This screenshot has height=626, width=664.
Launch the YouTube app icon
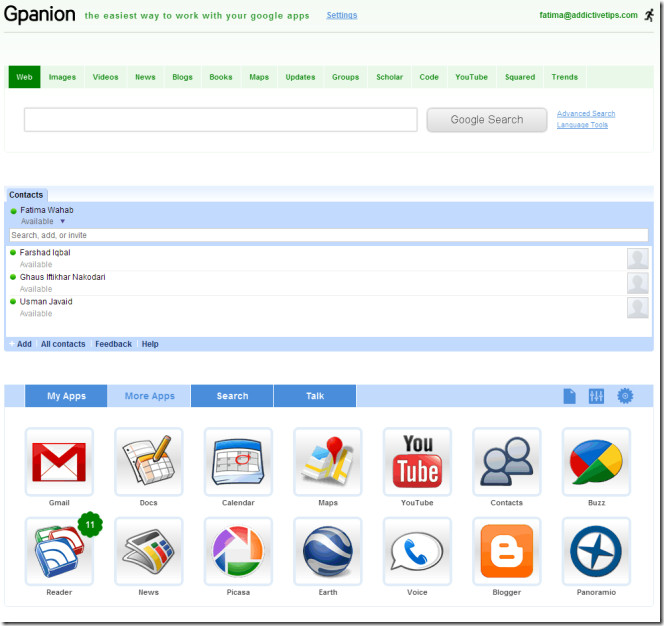click(x=417, y=462)
